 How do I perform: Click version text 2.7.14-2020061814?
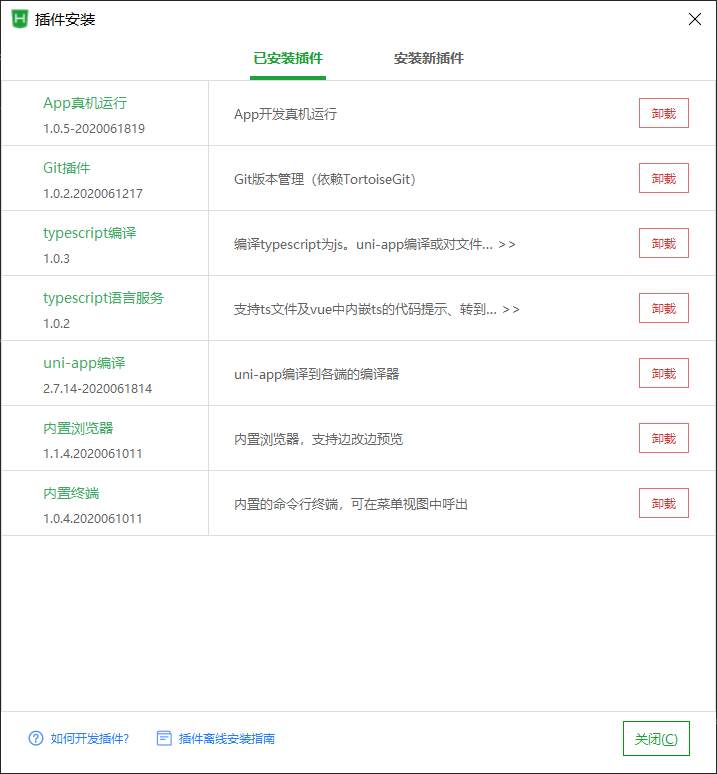point(97,389)
